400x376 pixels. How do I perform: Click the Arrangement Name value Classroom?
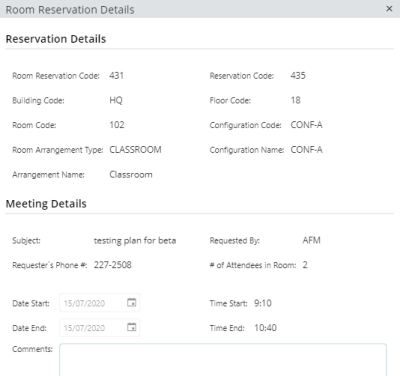point(131,175)
